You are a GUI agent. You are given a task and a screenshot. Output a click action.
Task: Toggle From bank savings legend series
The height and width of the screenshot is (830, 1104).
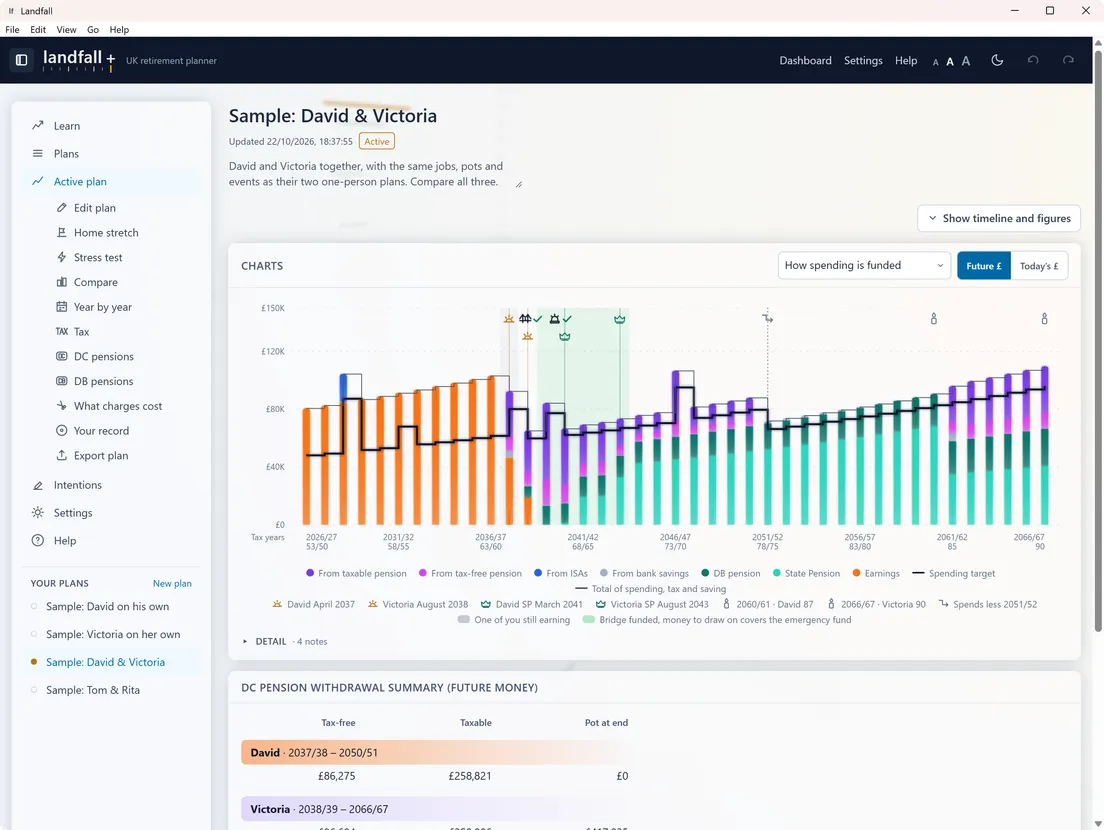pos(644,573)
